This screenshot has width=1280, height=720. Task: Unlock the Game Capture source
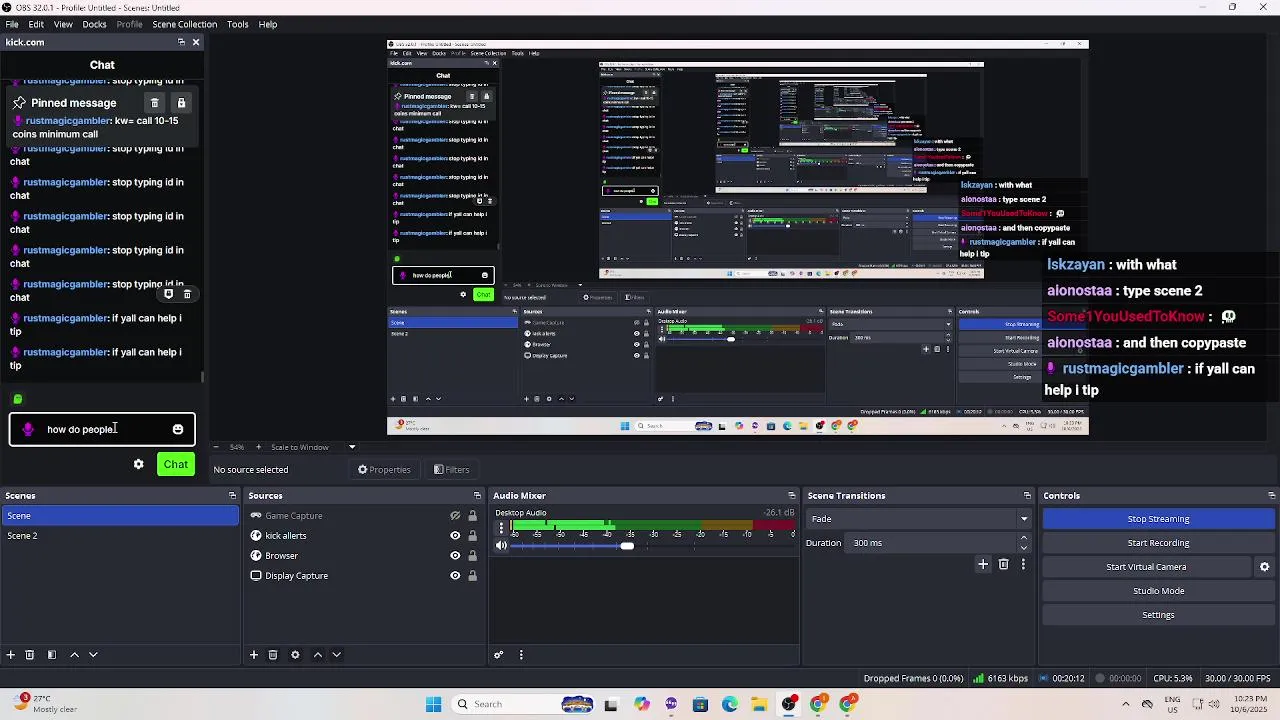coord(472,516)
